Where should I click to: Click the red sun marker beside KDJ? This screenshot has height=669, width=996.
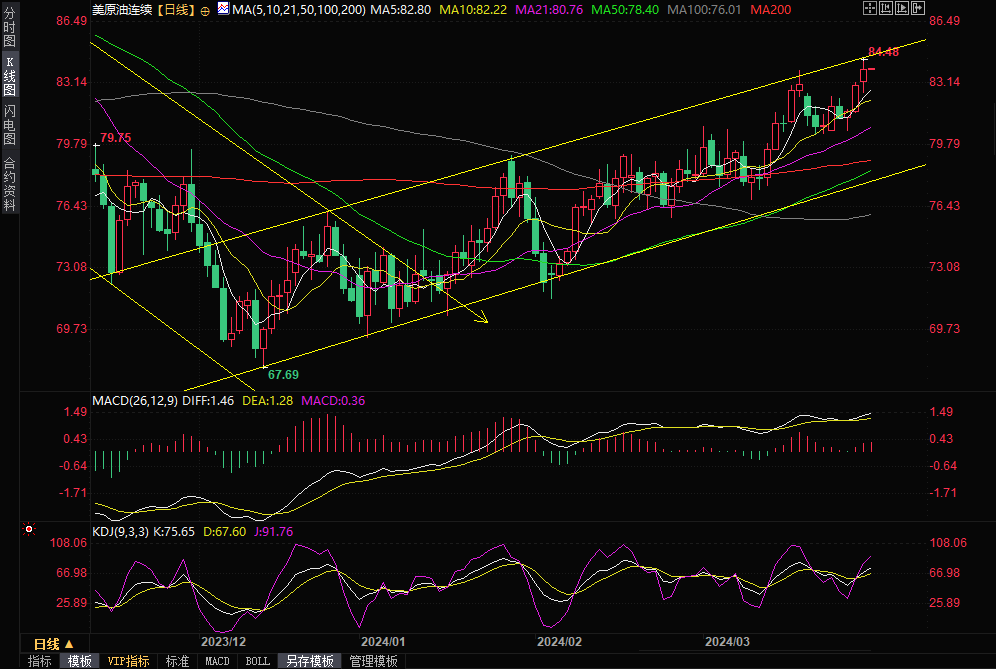tap(29, 529)
